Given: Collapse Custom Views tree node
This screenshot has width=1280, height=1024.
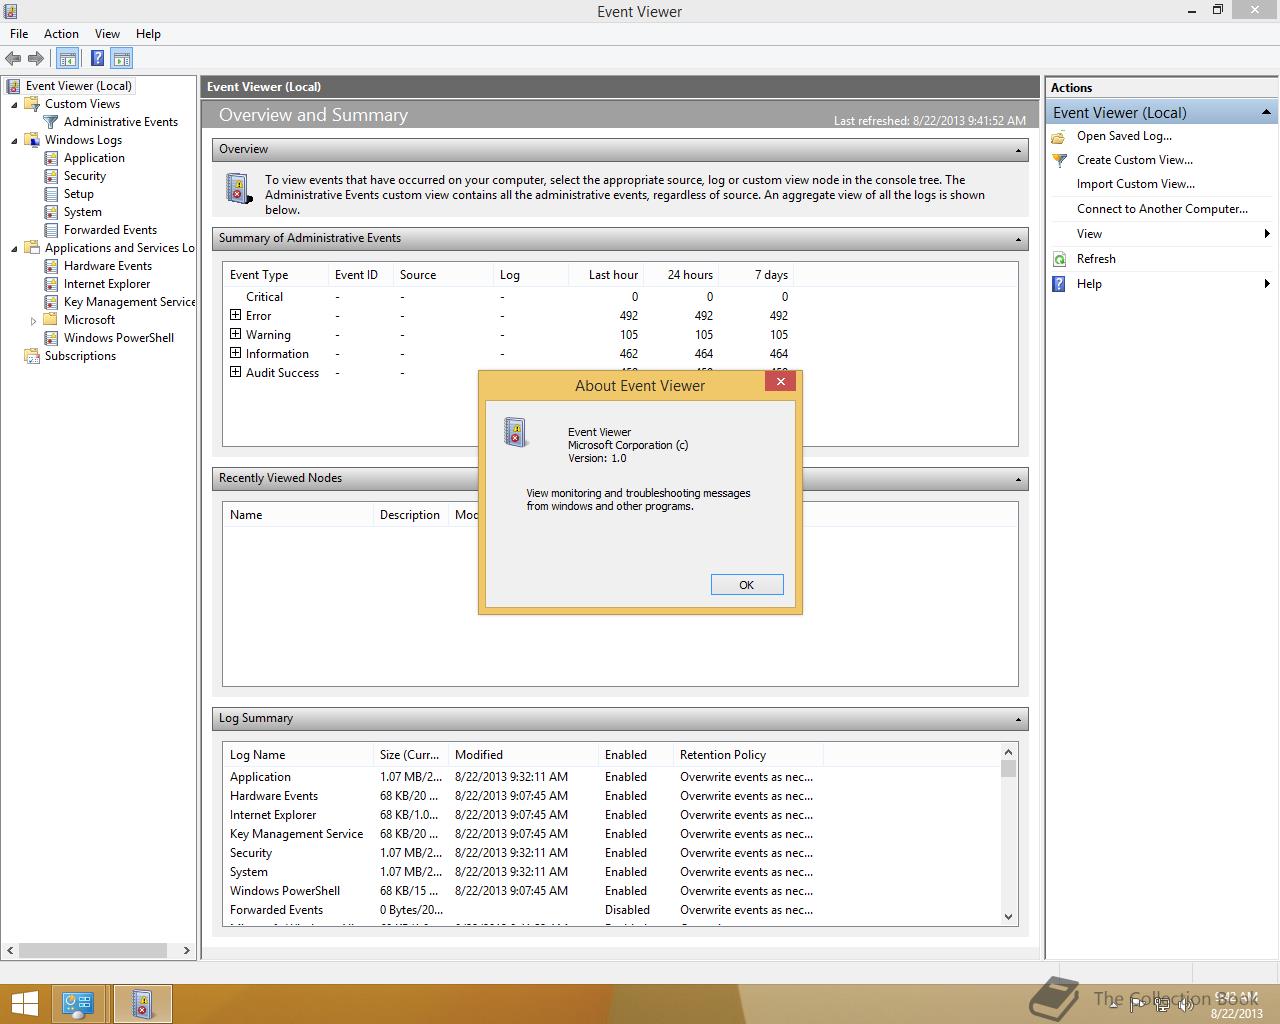Looking at the screenshot, I should (14, 104).
